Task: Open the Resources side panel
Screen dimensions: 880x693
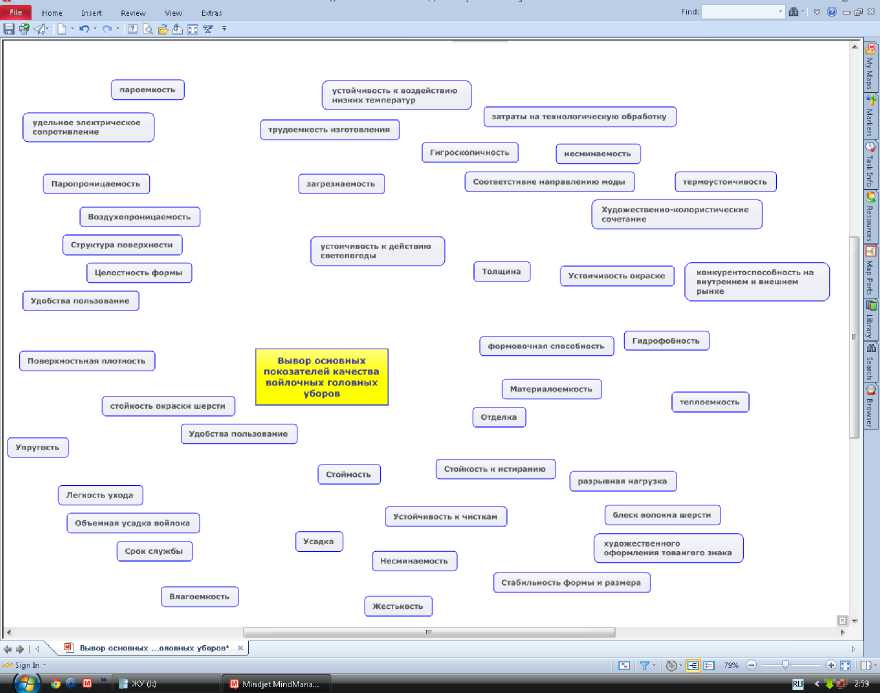Action: point(870,215)
